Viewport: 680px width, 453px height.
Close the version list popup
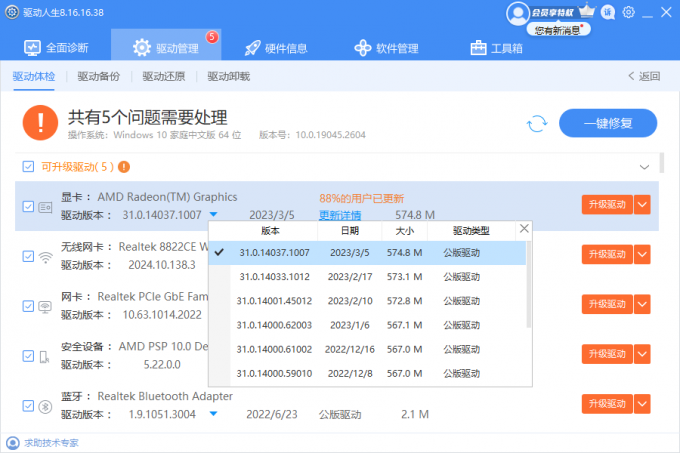point(524,228)
